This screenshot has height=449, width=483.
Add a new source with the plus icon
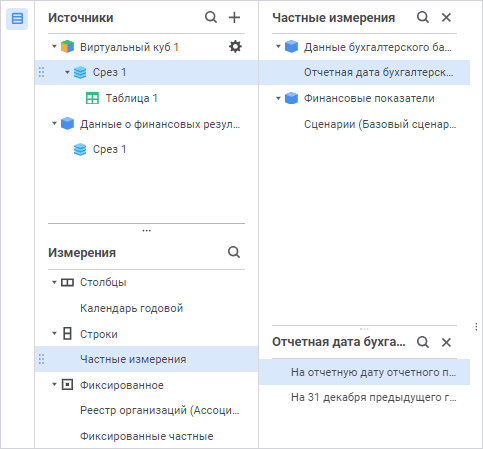tap(234, 17)
